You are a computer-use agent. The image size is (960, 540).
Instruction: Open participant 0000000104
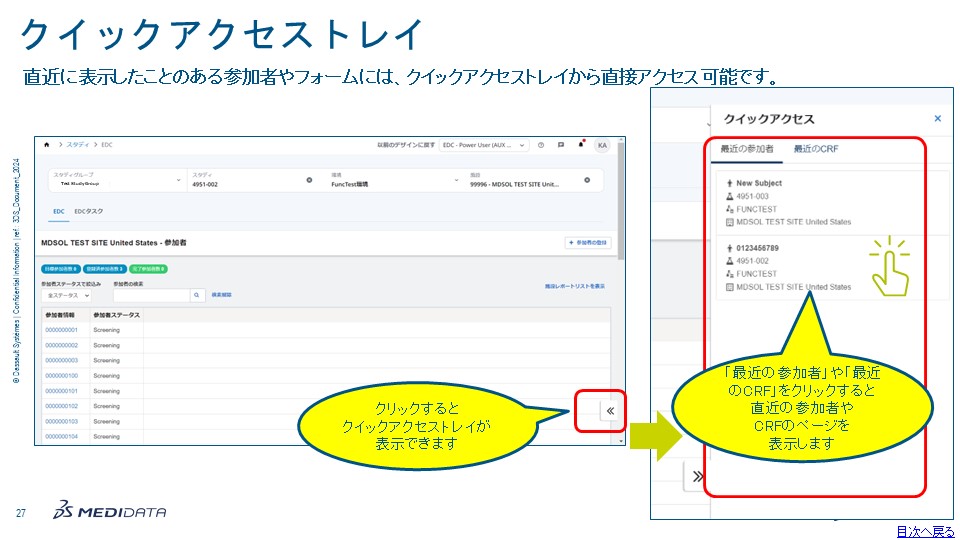[61, 437]
